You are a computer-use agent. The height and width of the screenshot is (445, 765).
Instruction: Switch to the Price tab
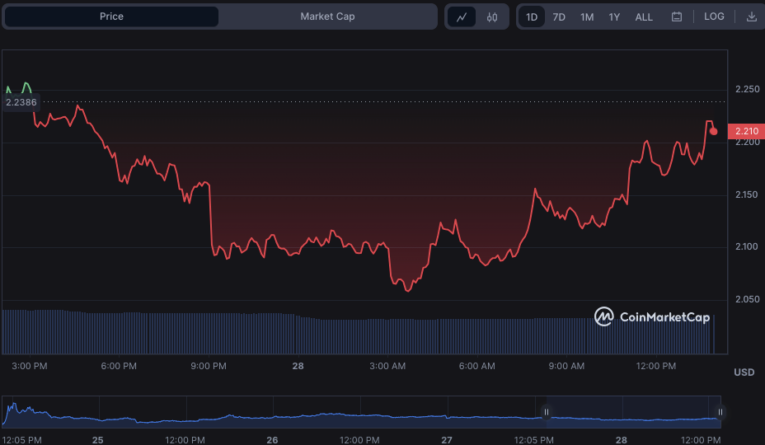[111, 17]
